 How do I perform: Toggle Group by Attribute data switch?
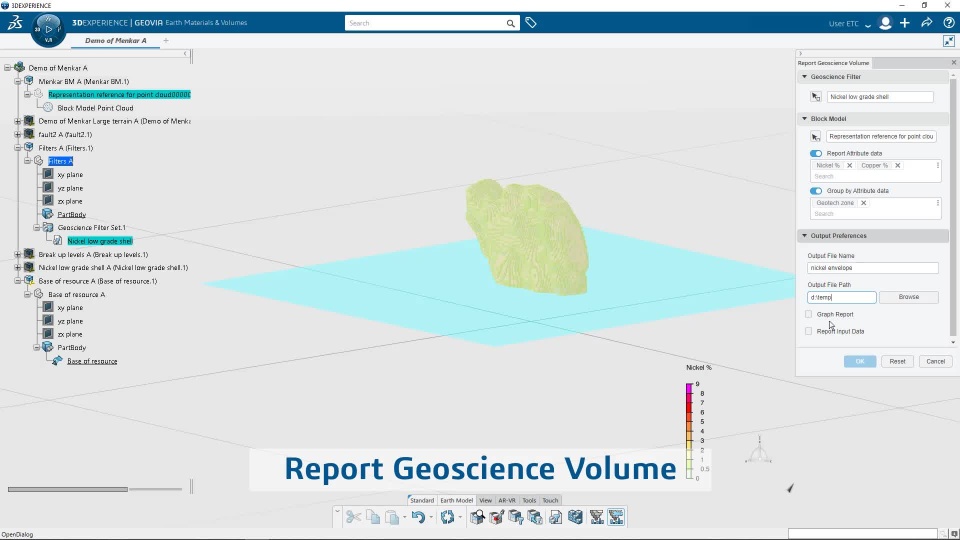[816, 190]
